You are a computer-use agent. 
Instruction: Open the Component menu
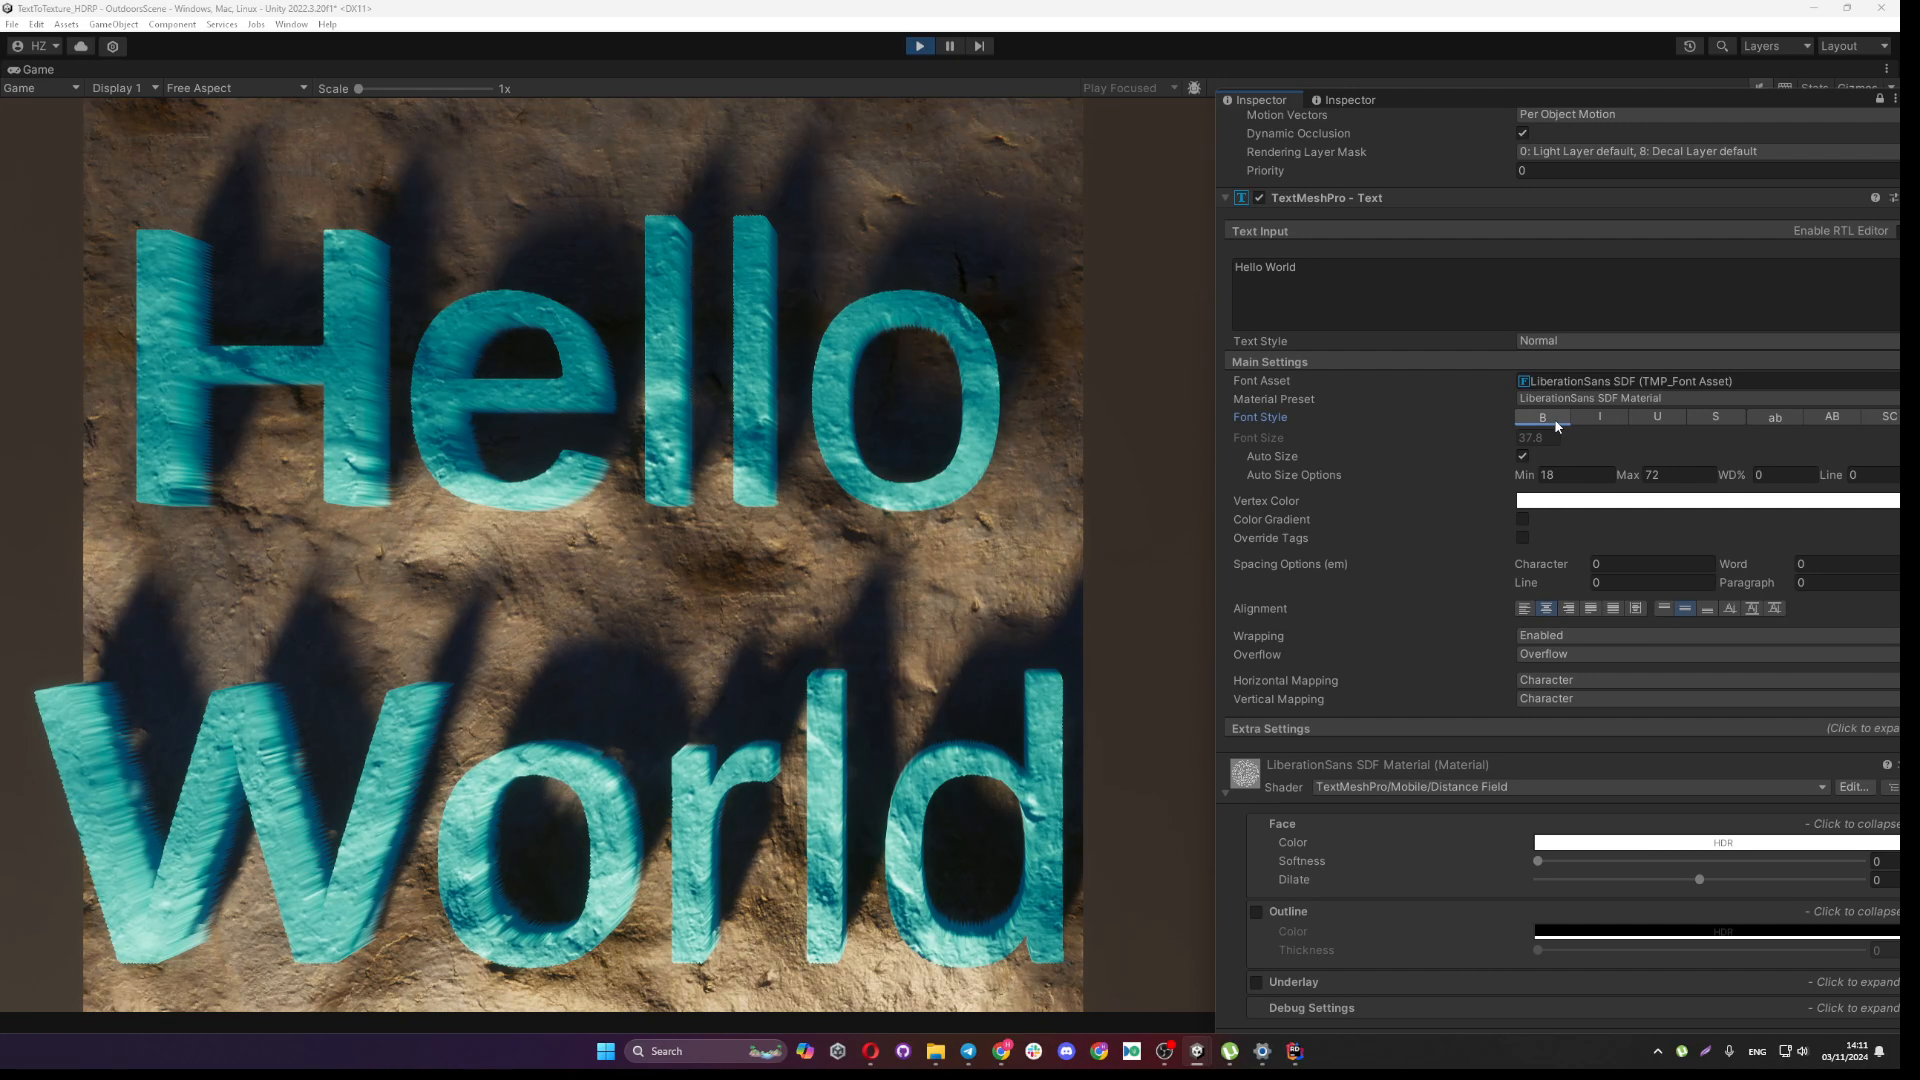pos(172,24)
